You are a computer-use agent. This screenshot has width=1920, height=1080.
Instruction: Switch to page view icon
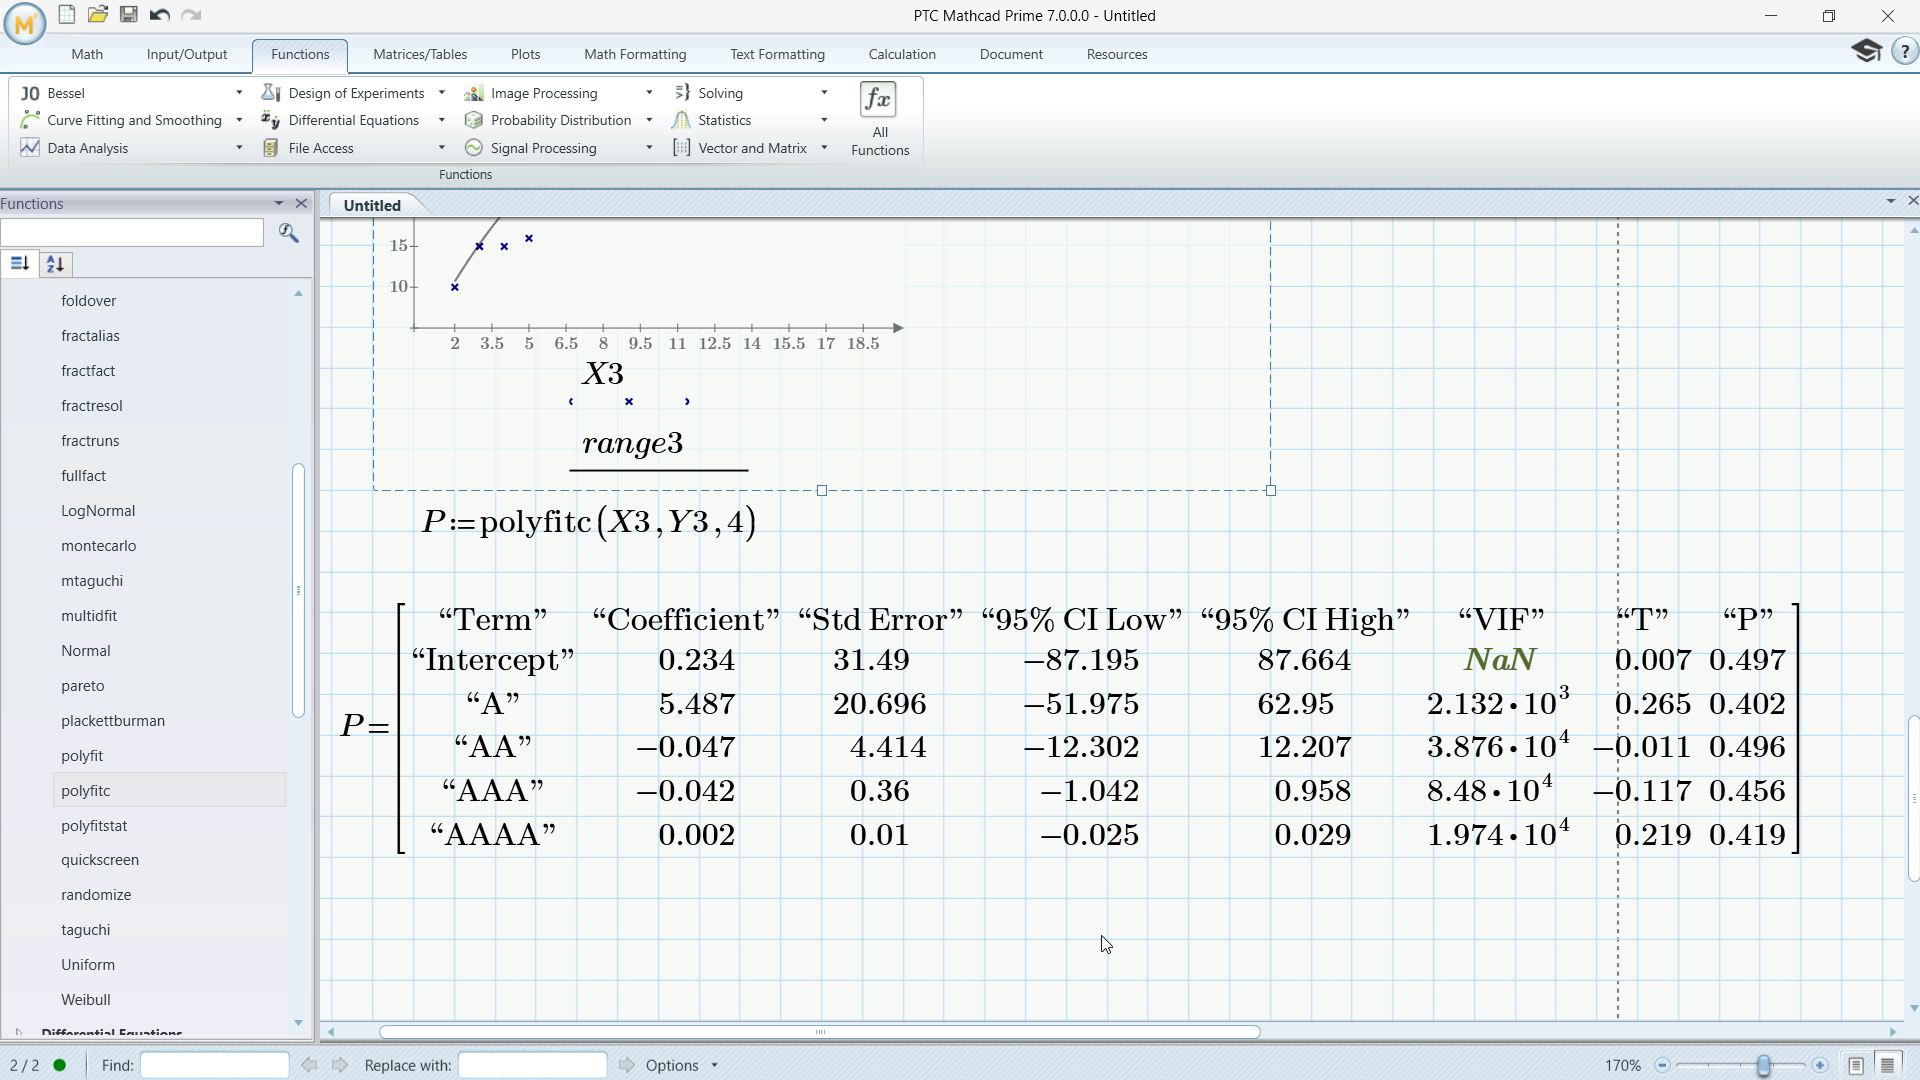click(1856, 1065)
